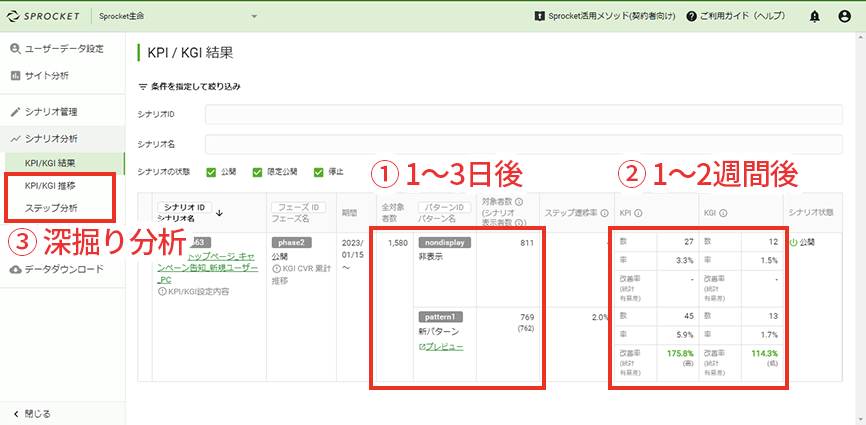The height and width of the screenshot is (425, 866).
Task: Click the サイト分析 chart icon
Action: [x=15, y=75]
